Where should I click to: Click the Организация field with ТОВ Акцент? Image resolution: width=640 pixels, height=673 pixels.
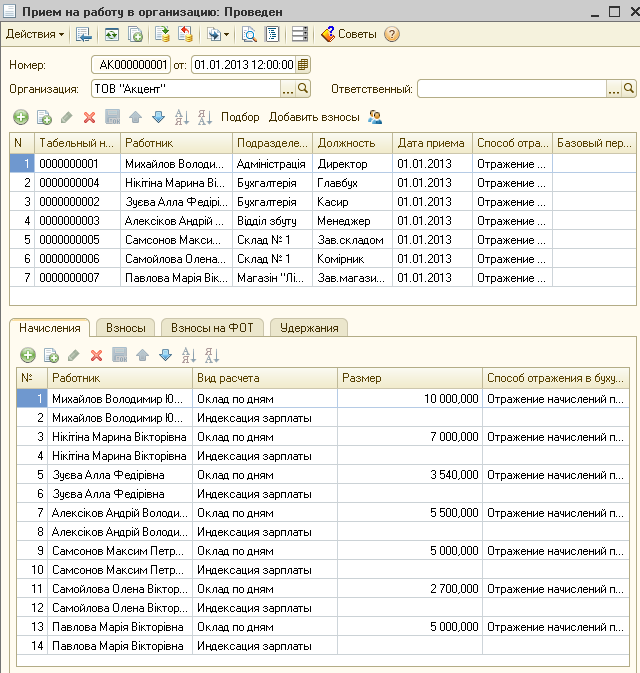186,89
